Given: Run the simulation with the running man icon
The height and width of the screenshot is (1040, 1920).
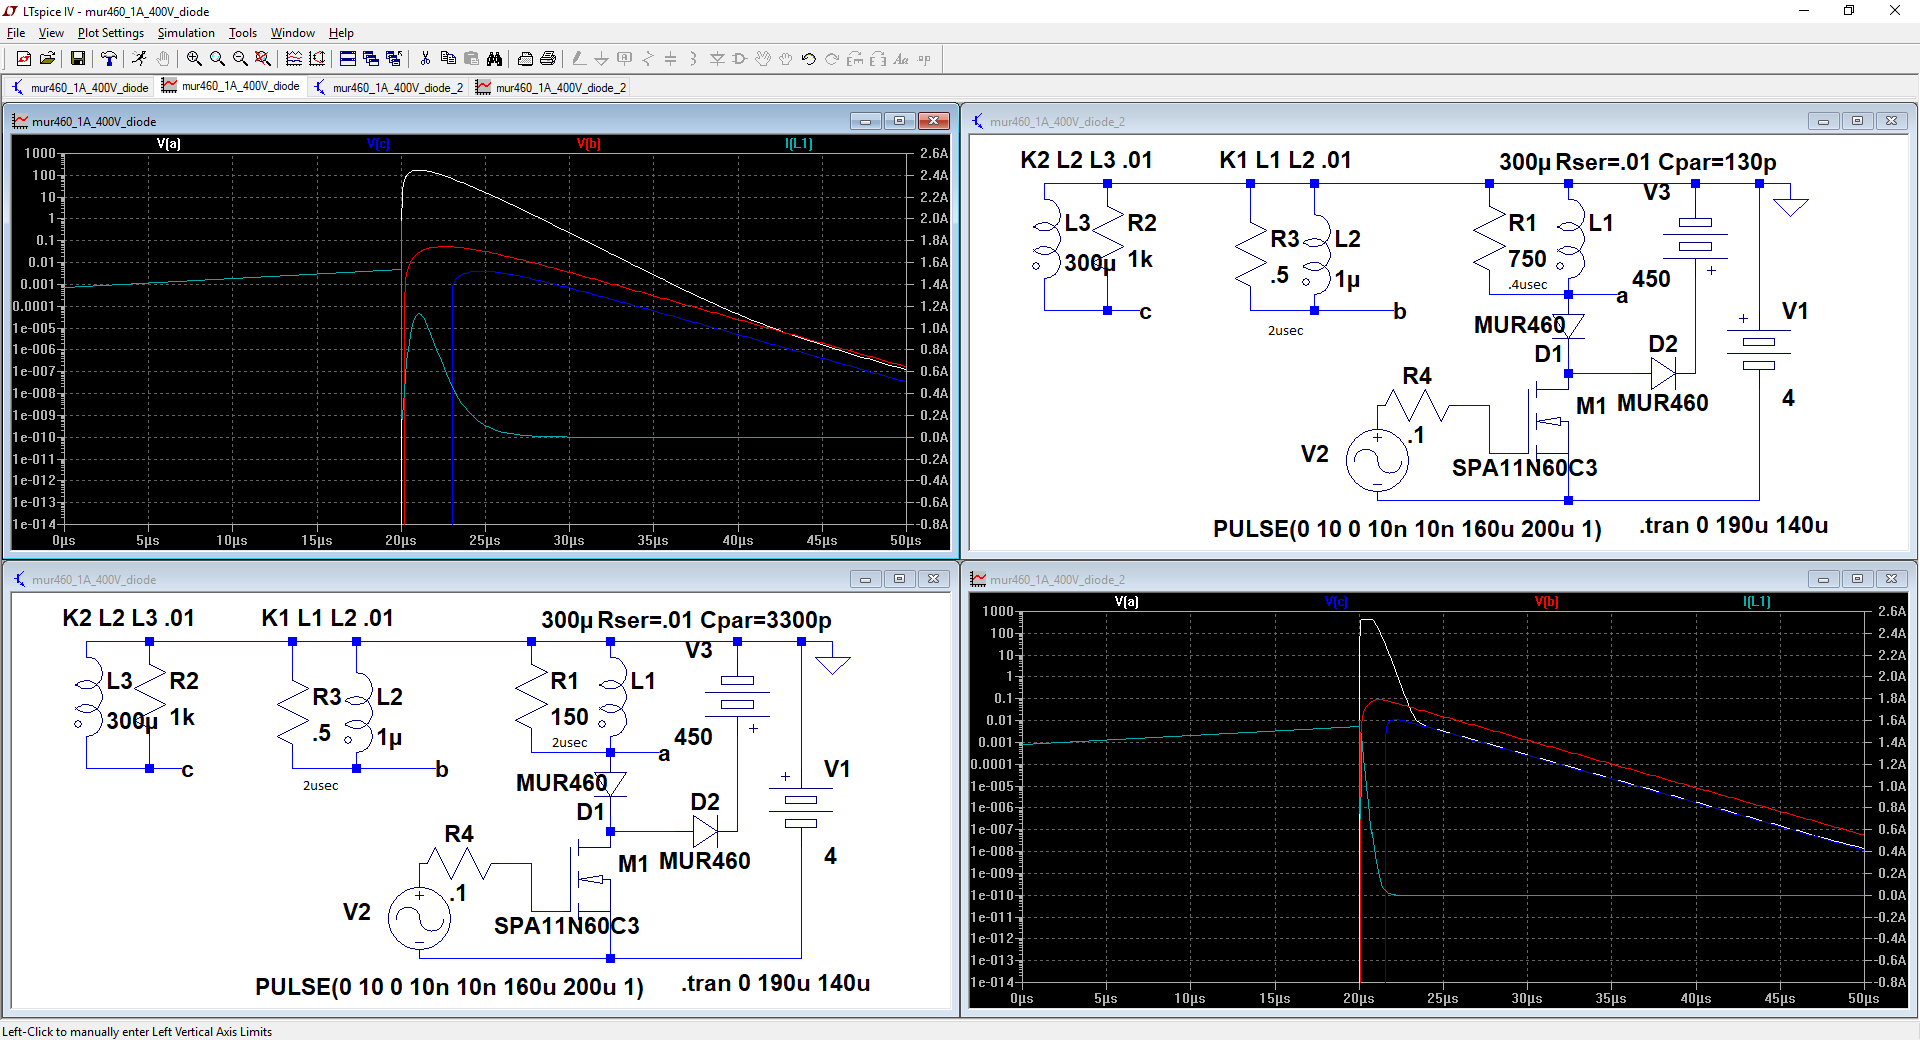Looking at the screenshot, I should click(139, 59).
